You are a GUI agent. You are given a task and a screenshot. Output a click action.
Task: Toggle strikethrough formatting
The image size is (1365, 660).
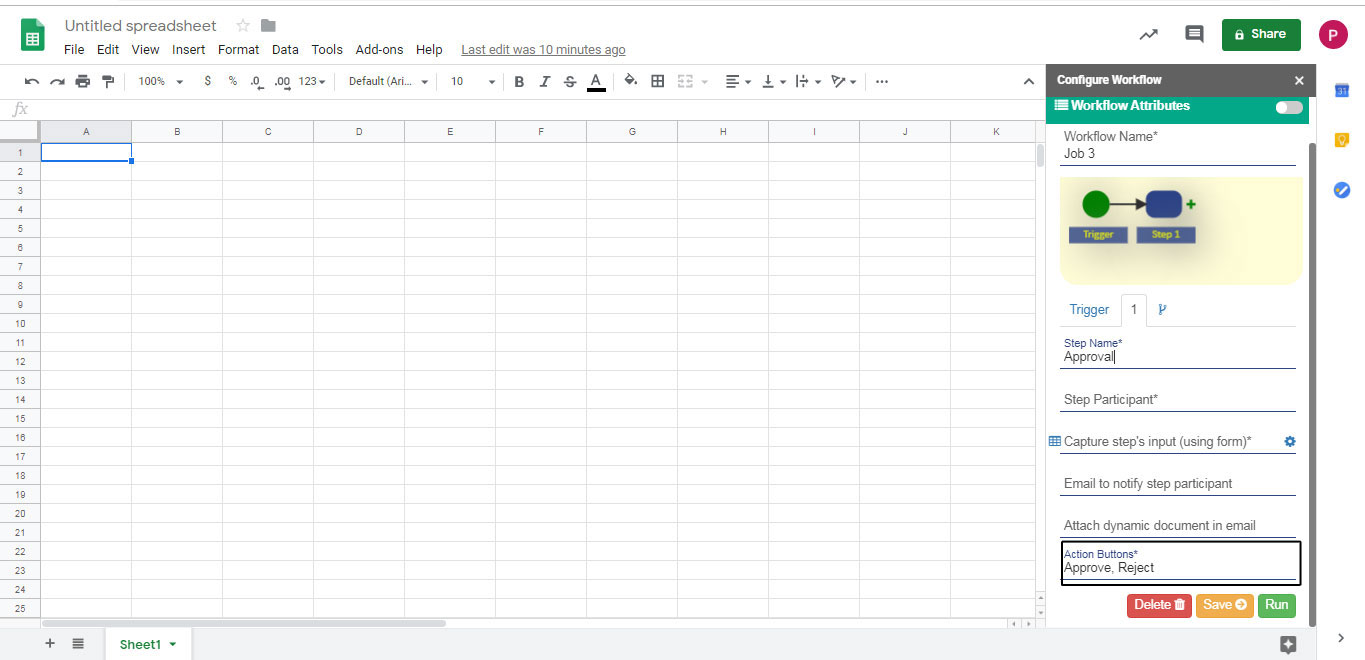tap(570, 81)
